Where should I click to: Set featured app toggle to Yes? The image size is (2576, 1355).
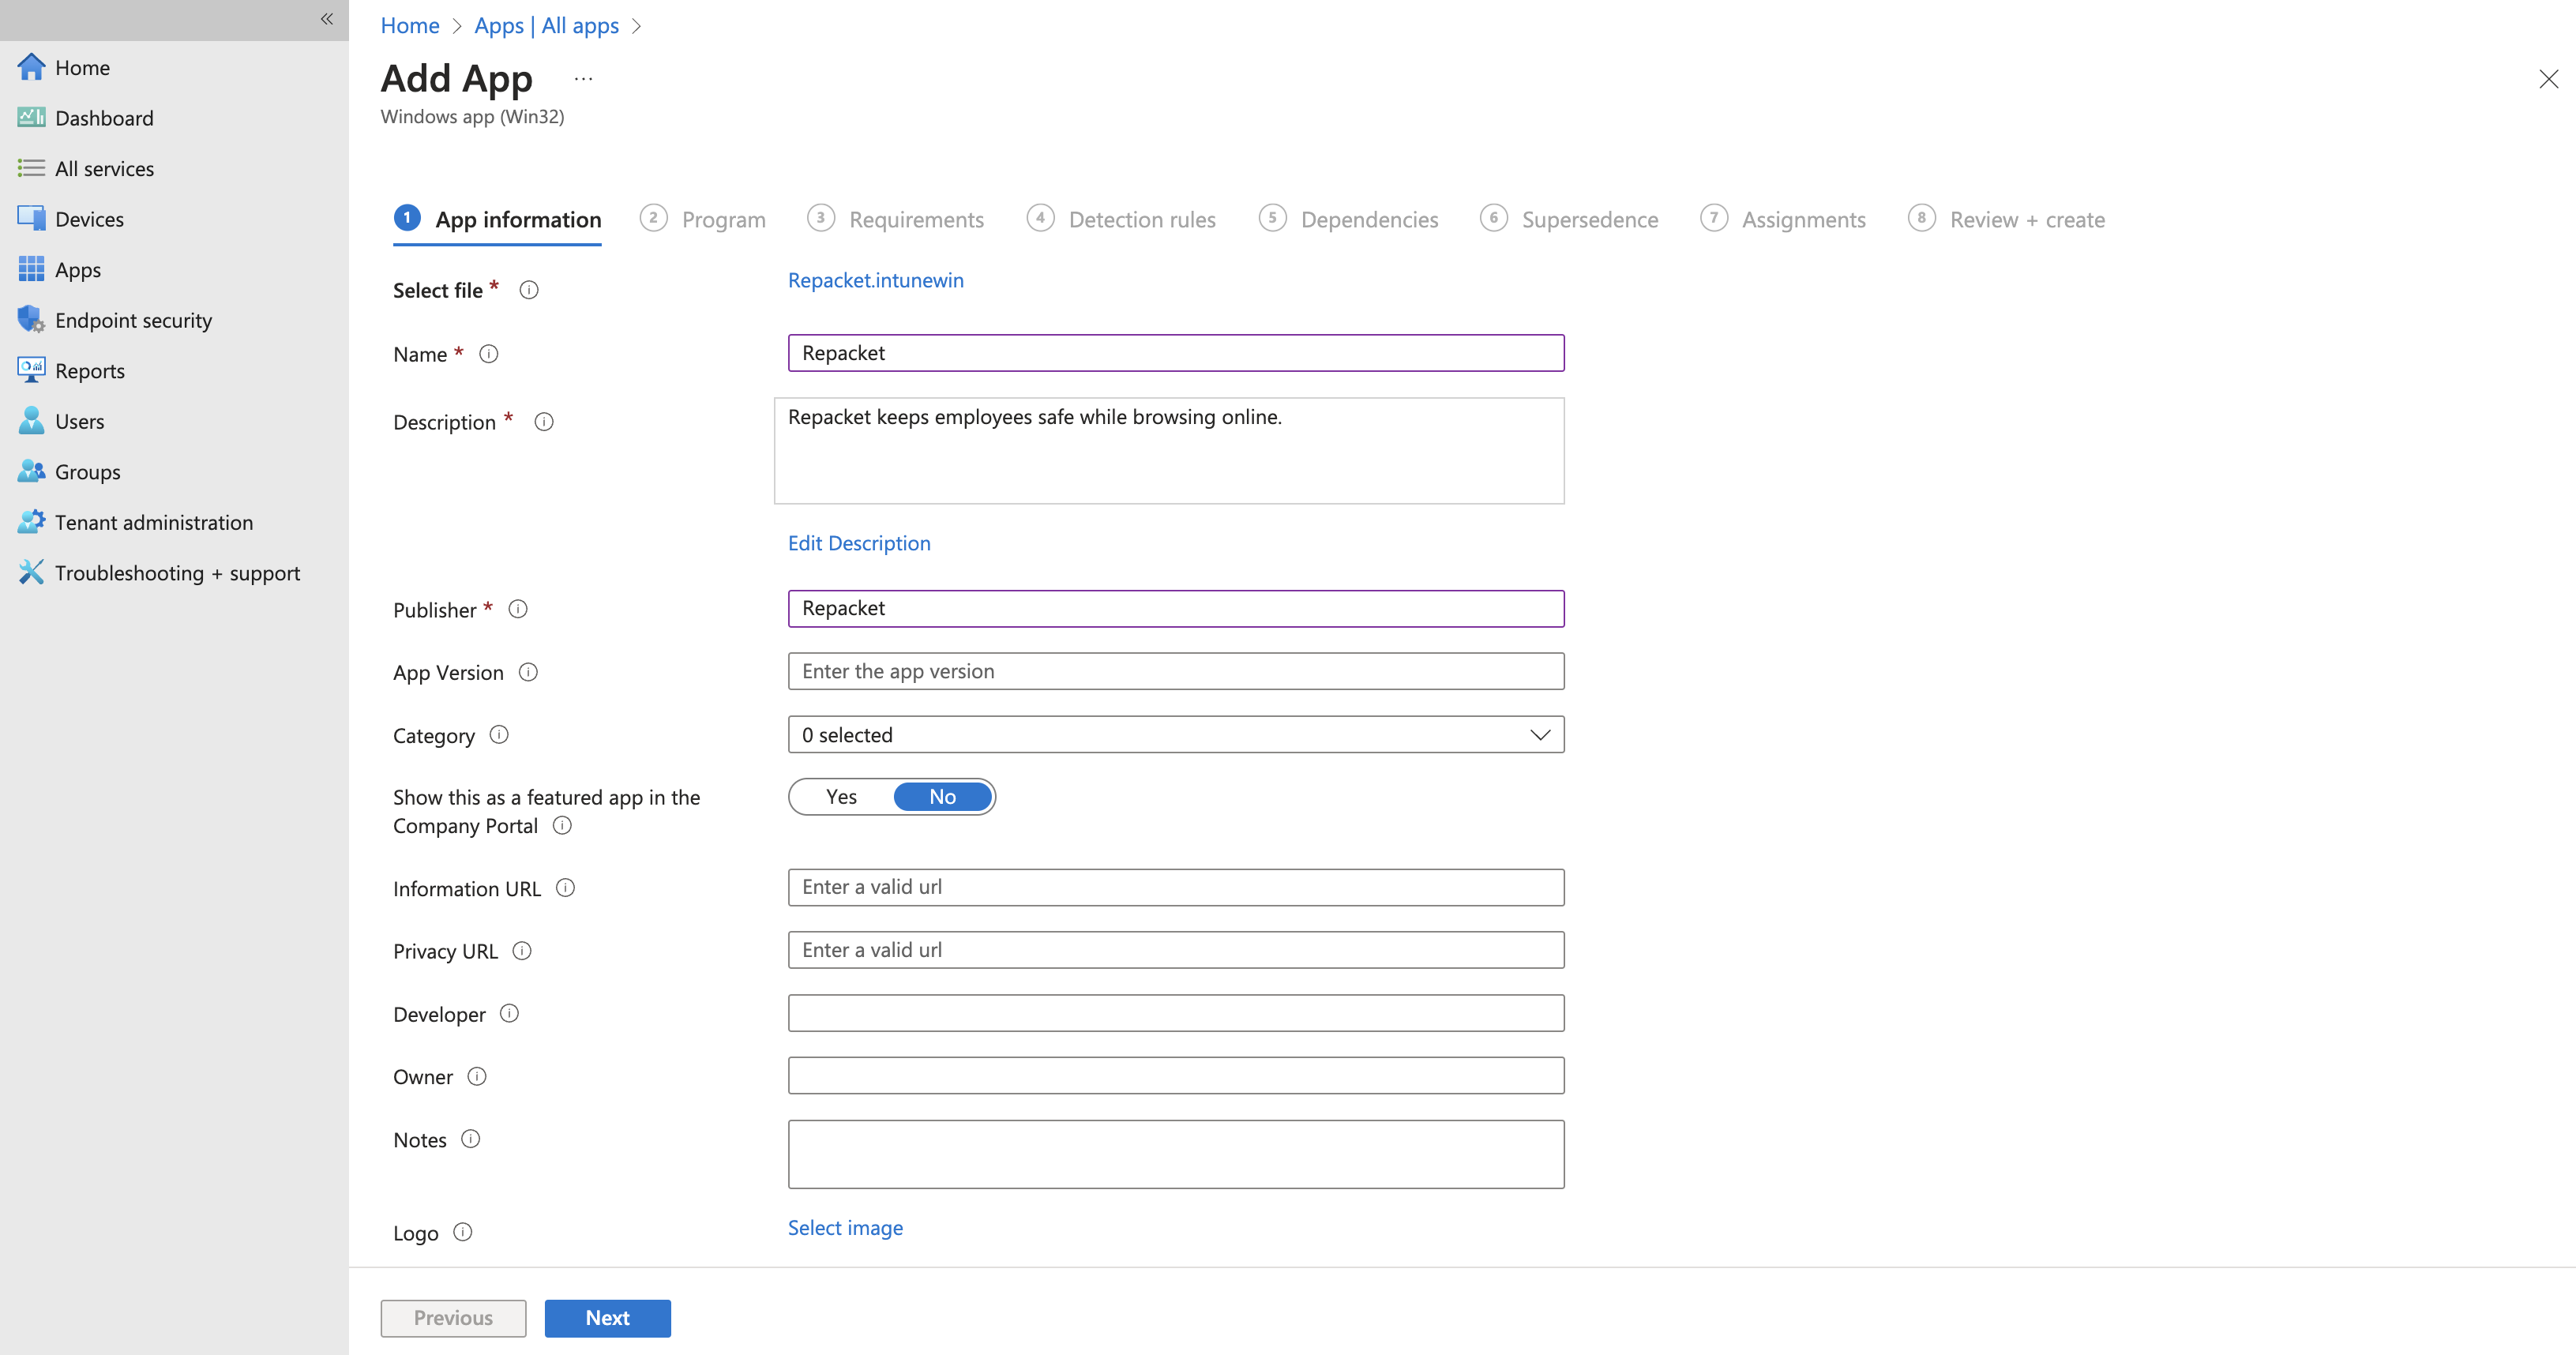click(x=841, y=797)
